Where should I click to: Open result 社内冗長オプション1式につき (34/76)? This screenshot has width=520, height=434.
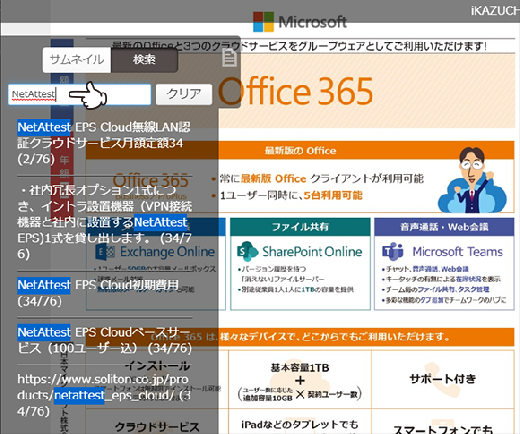pos(104,222)
